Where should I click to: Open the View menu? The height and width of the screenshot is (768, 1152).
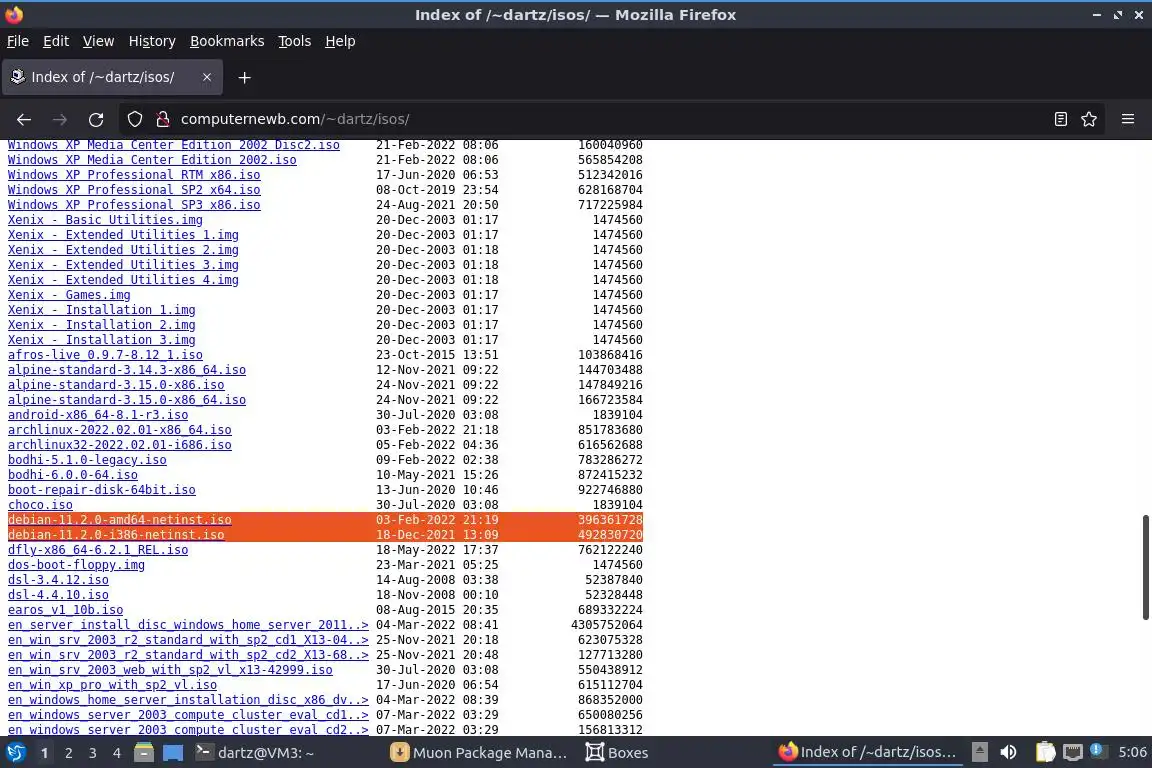coord(98,41)
